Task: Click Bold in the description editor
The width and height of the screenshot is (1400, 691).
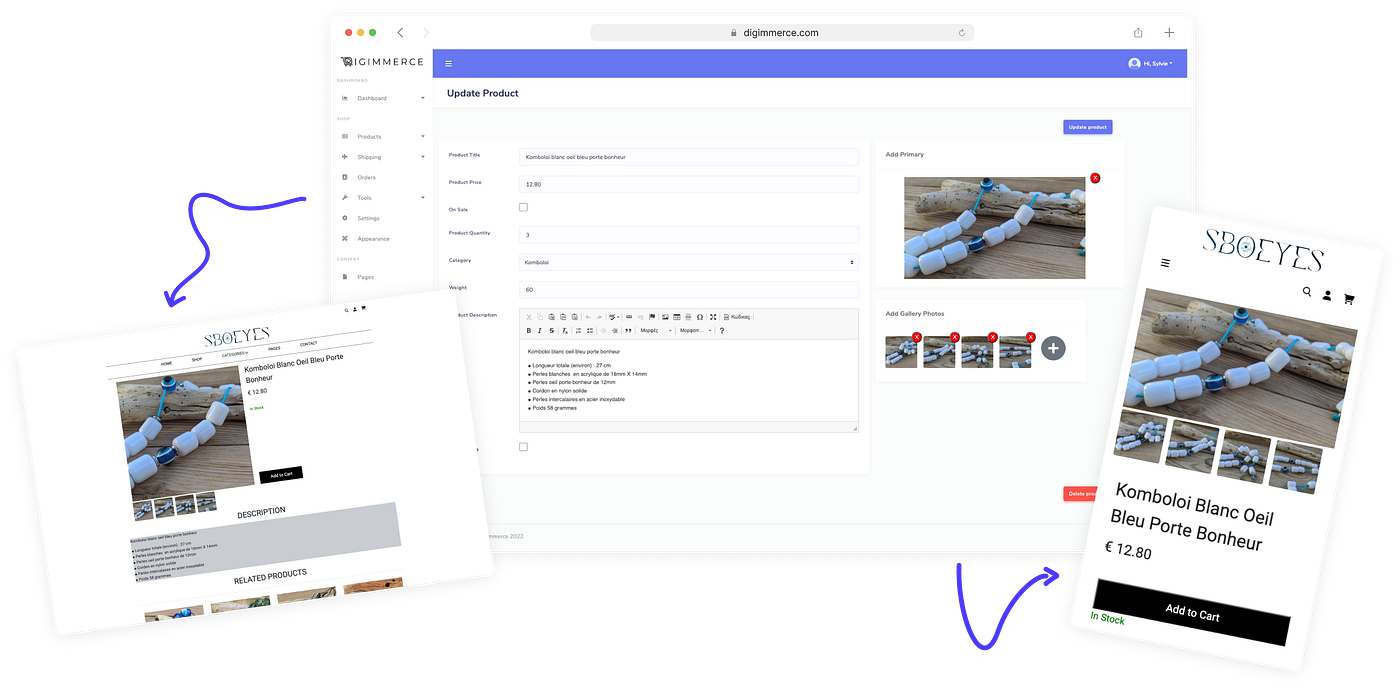Action: pyautogui.click(x=529, y=331)
